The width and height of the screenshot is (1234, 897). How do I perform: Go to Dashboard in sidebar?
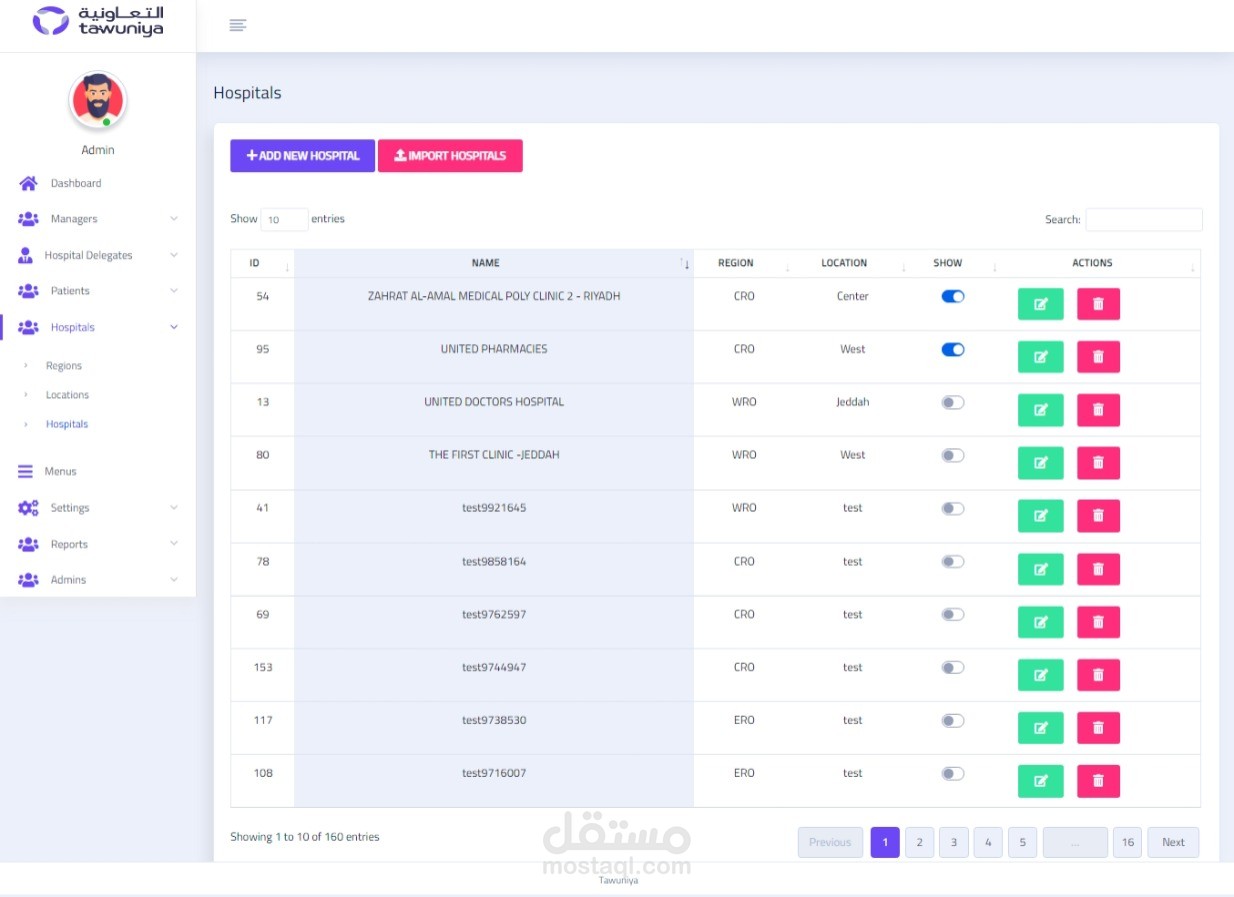(76, 184)
